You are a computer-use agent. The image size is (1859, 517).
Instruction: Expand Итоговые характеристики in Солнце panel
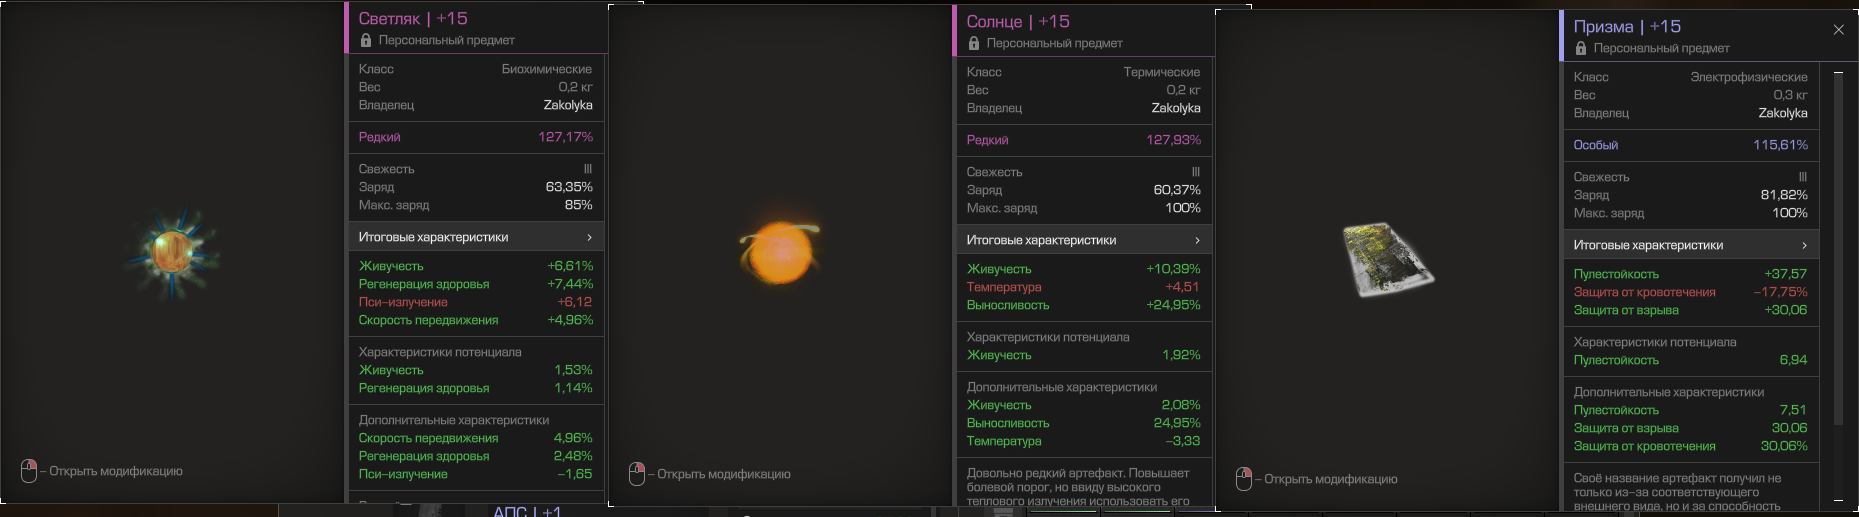pyautogui.click(x=1084, y=240)
